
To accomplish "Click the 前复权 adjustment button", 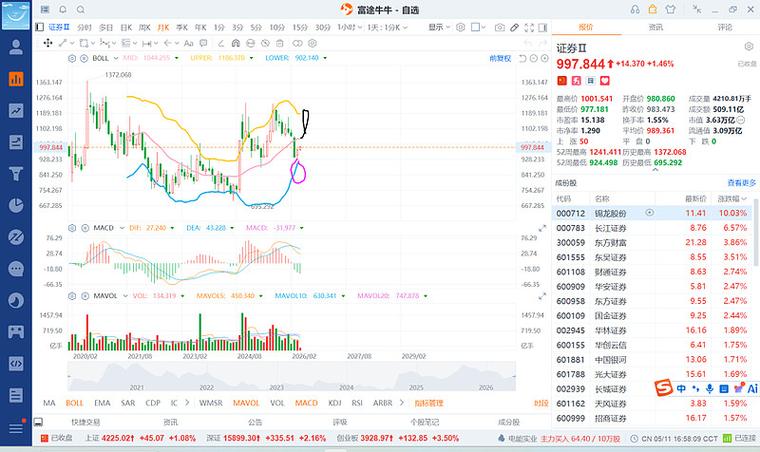I will [500, 58].
